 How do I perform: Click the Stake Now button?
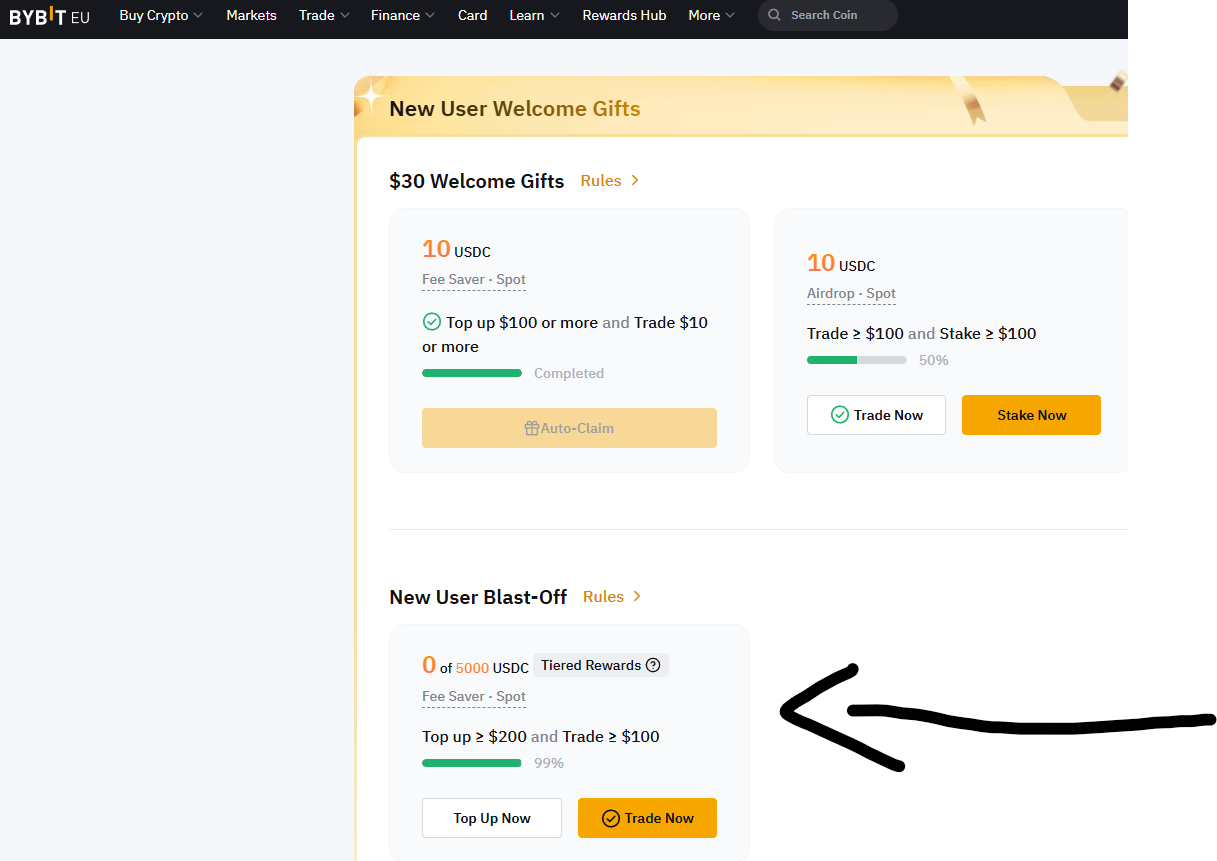pos(1031,415)
